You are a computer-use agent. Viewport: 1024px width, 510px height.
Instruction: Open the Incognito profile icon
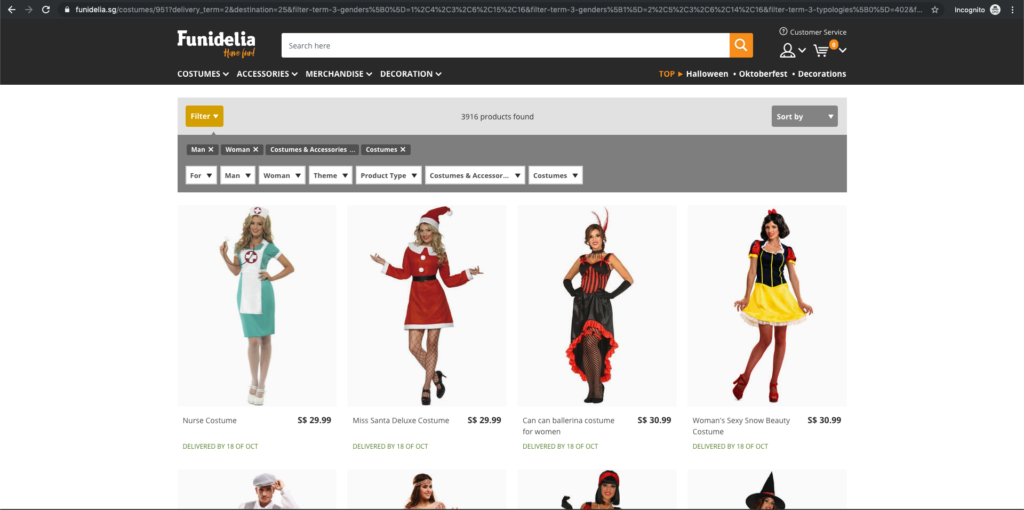[995, 10]
